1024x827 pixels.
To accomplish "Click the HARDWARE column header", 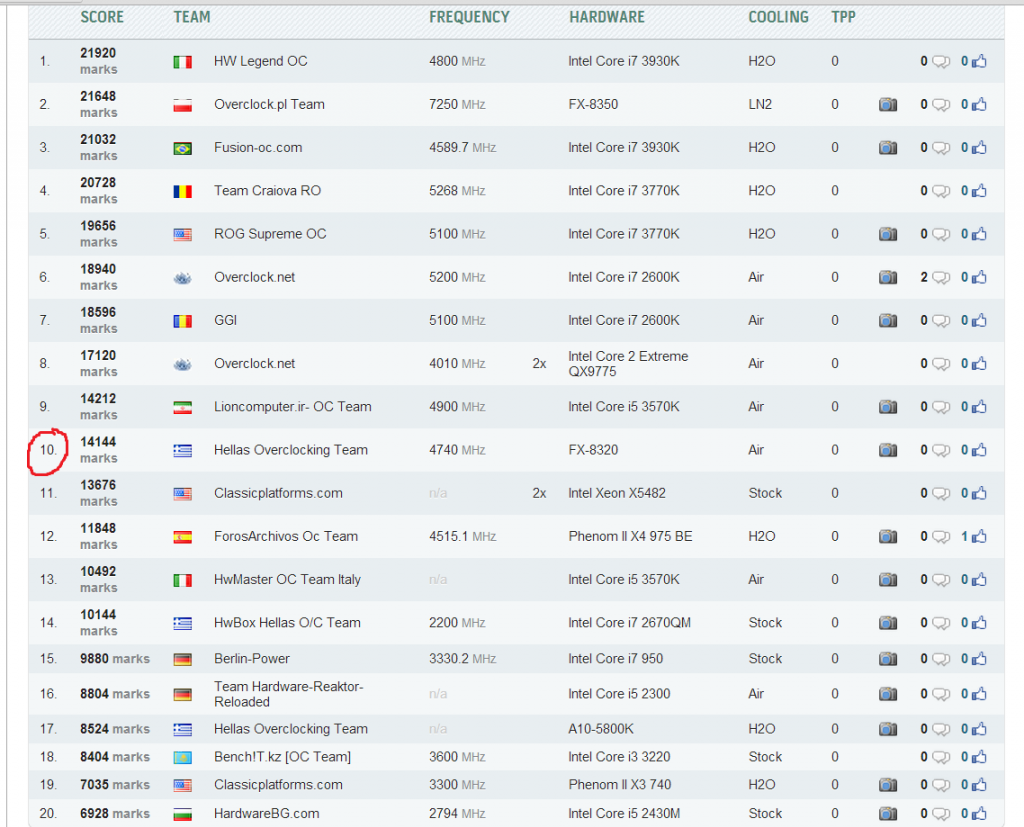I will point(607,17).
